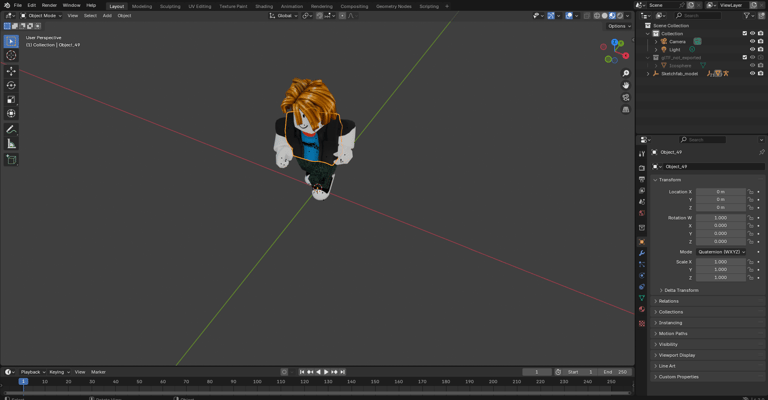Open the File menu
Image resolution: width=768 pixels, height=400 pixels.
(18, 5)
